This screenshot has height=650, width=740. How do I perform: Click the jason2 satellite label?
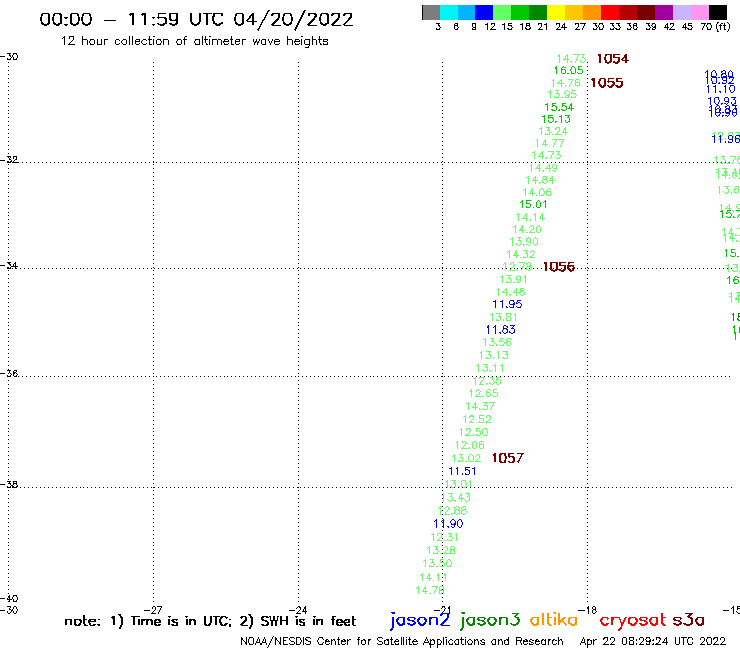[420, 620]
